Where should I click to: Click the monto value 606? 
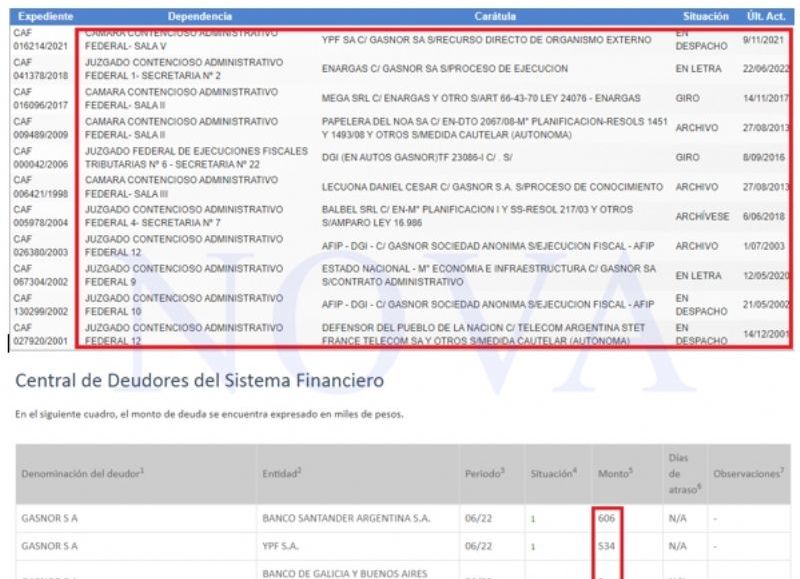click(607, 518)
